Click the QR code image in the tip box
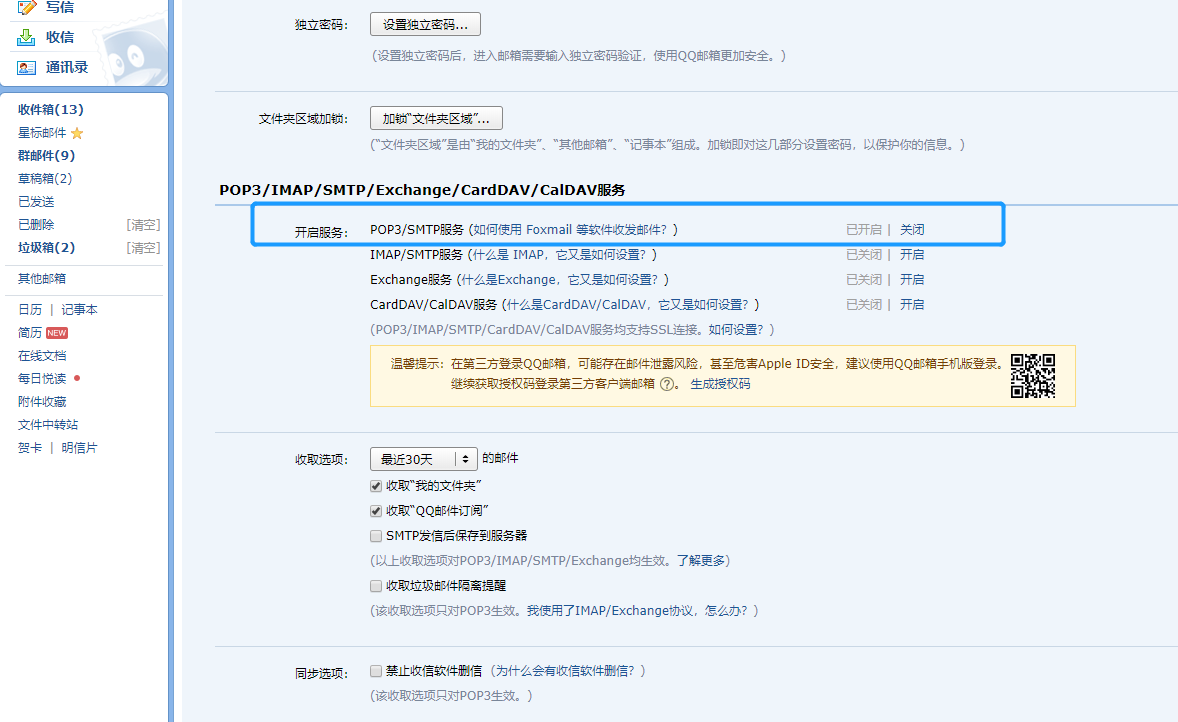This screenshot has height=722, width=1178. [x=1032, y=376]
